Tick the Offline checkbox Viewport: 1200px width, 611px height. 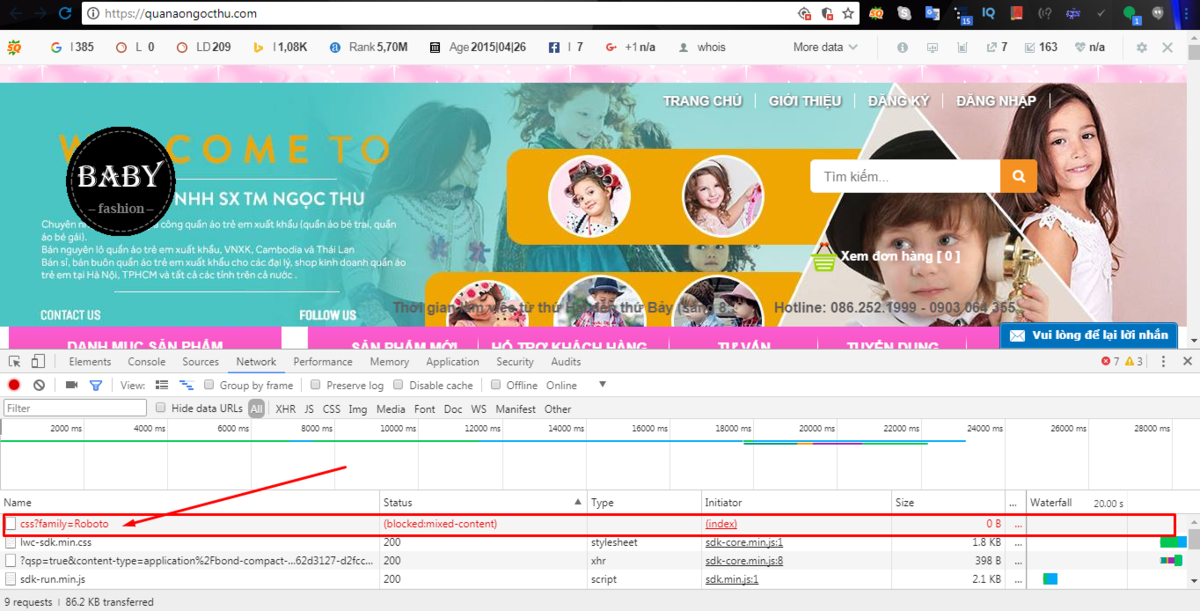click(x=495, y=385)
